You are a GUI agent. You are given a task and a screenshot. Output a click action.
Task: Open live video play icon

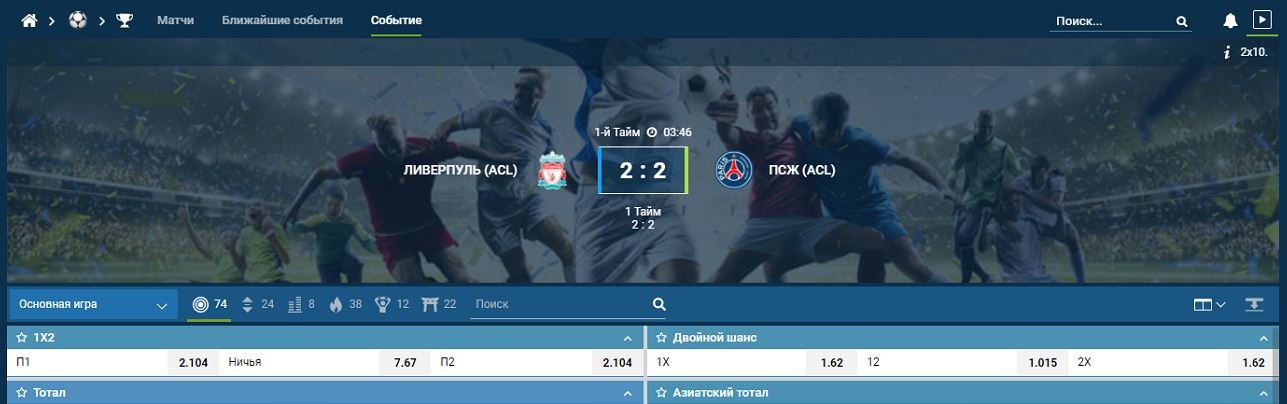(x=1262, y=19)
